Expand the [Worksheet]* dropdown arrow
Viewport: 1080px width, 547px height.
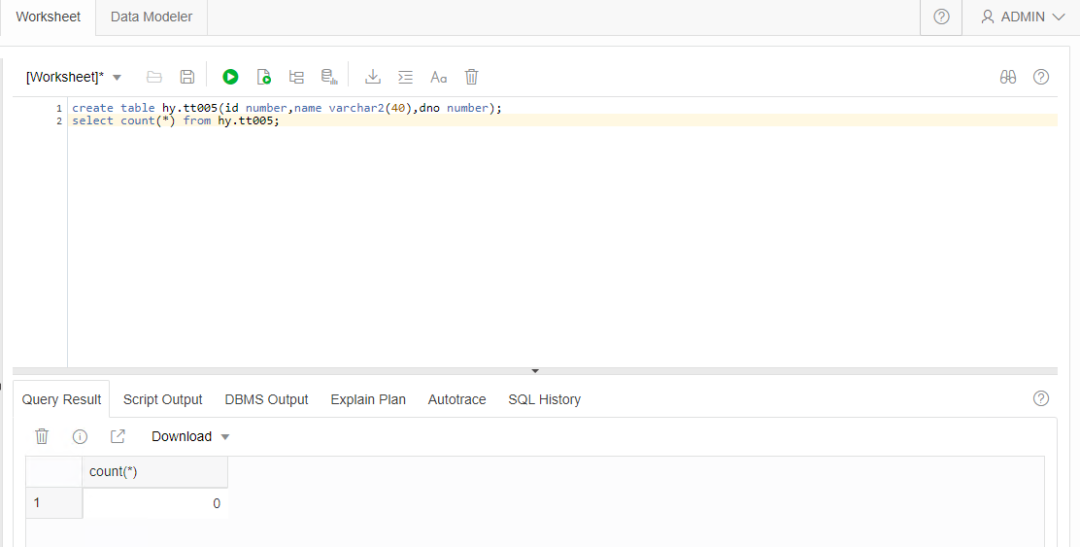pyautogui.click(x=117, y=78)
